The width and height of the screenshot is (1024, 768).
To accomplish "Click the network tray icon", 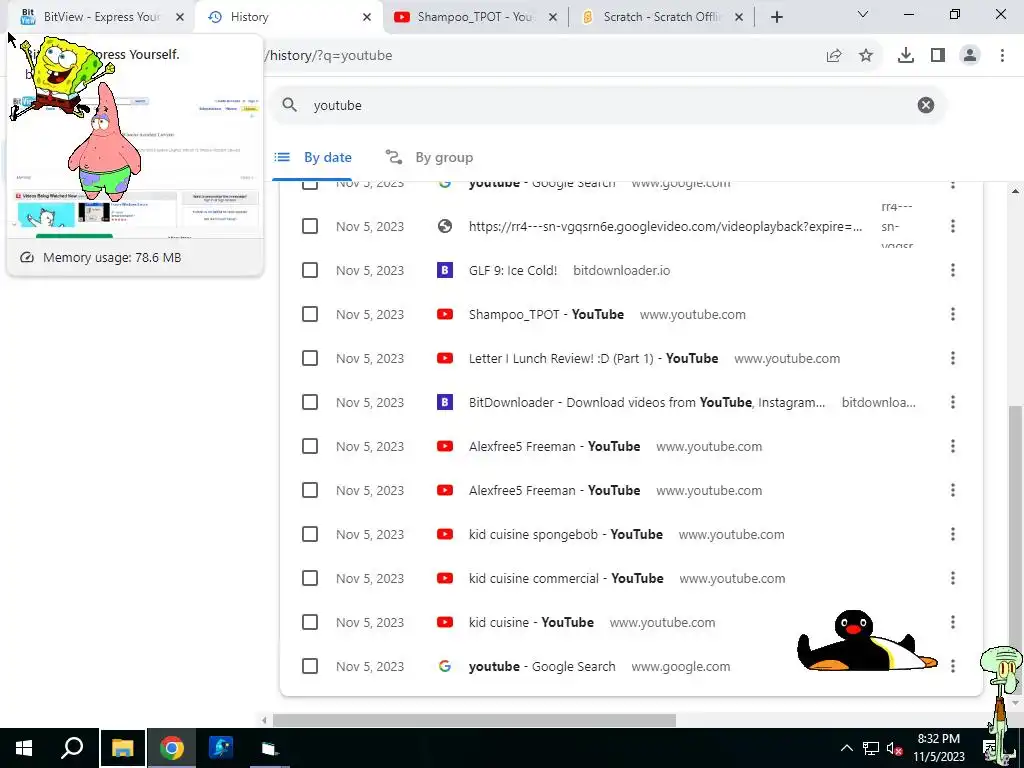I will point(871,748).
